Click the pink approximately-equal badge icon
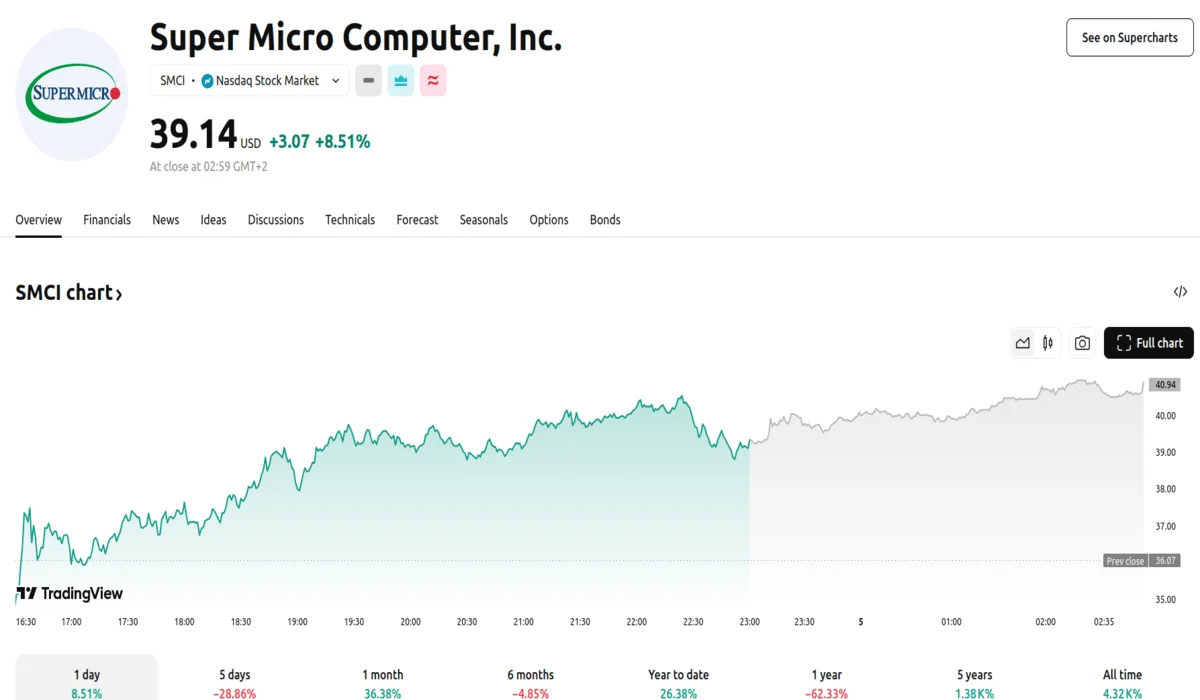Viewport: 1200px width, 700px height. point(433,81)
